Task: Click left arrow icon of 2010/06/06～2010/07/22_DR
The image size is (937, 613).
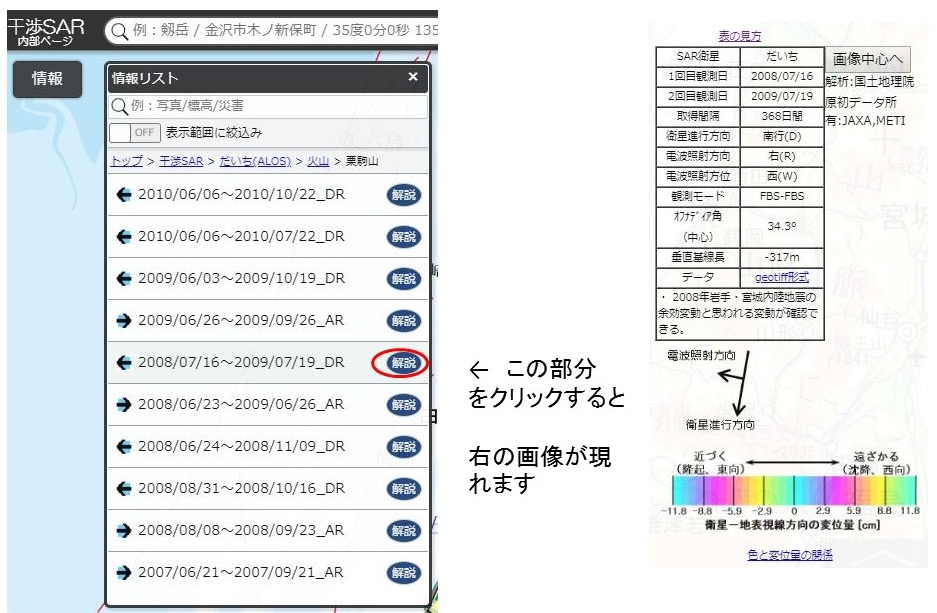Action: point(124,237)
